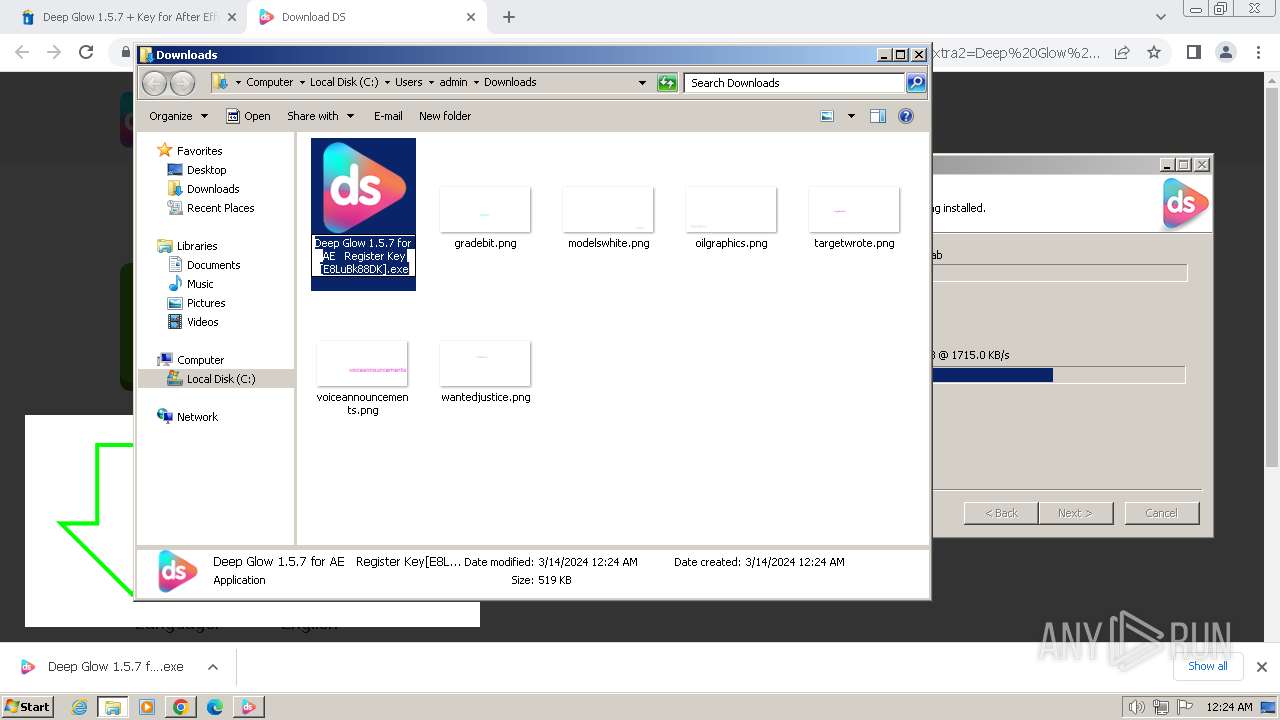Image resolution: width=1280 pixels, height=720 pixels.
Task: Open Chrome's three-dot menu
Action: point(1257,52)
